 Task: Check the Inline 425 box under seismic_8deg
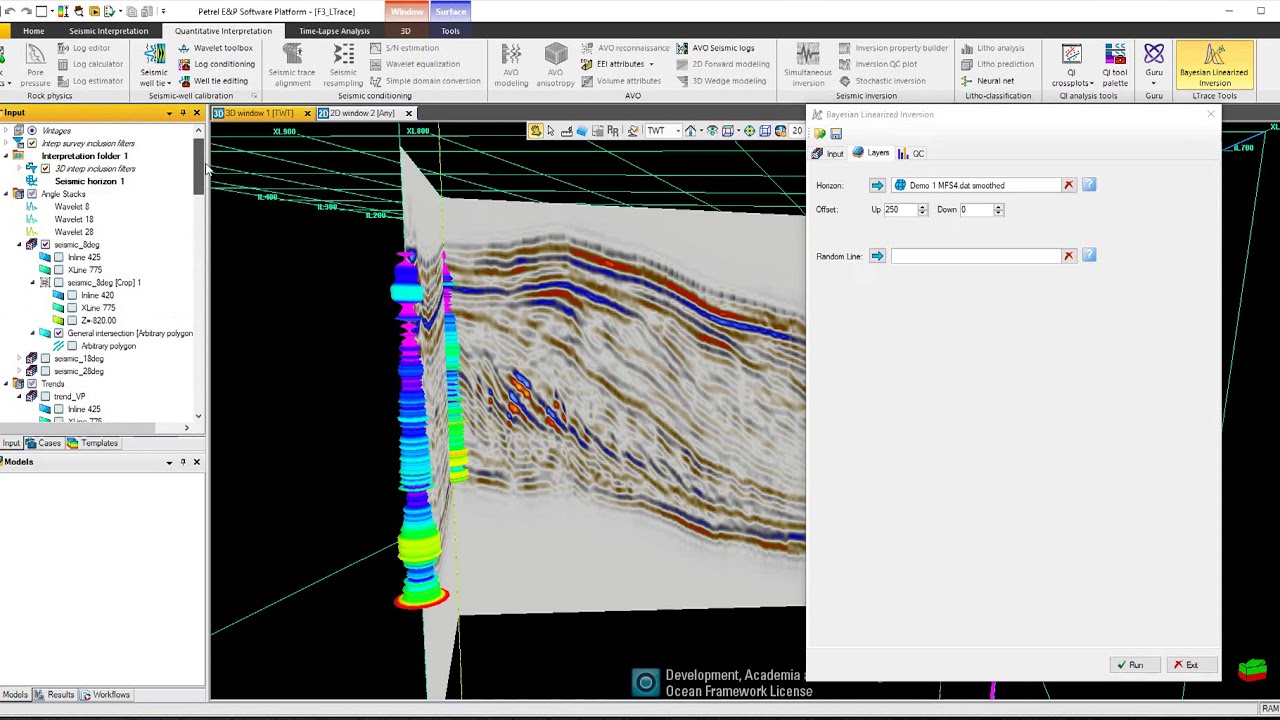58,257
